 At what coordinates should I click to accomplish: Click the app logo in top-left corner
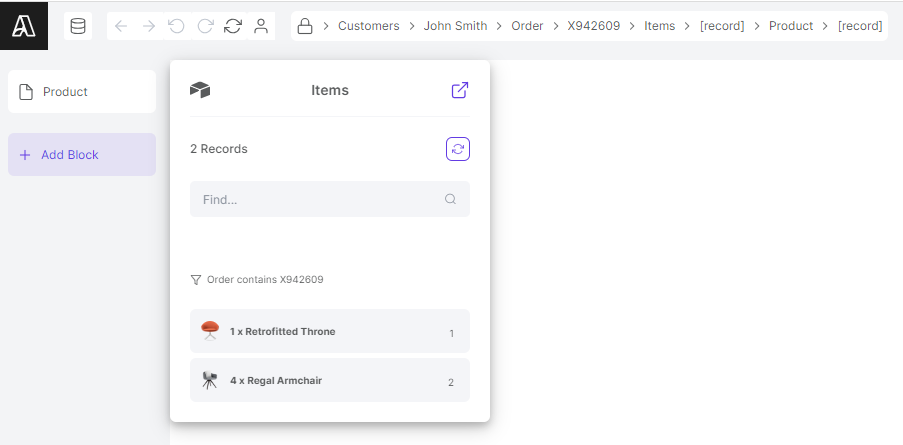23,25
